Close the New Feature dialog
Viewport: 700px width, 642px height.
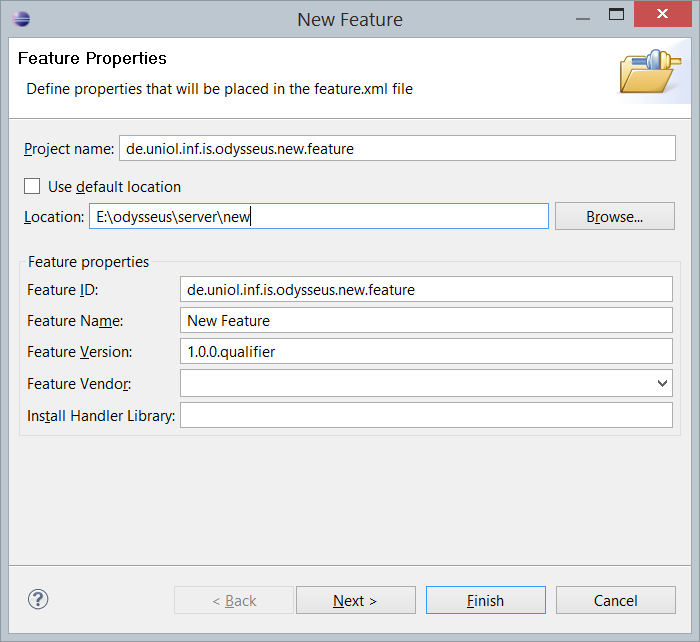pos(662,14)
